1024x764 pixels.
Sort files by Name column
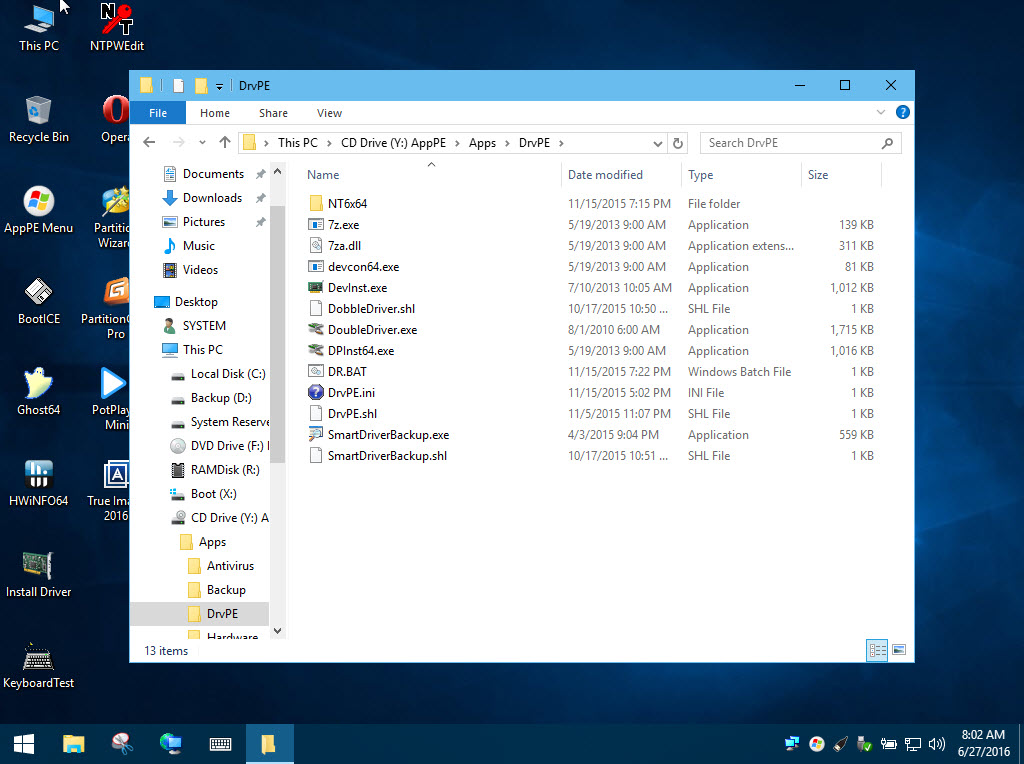coord(431,175)
